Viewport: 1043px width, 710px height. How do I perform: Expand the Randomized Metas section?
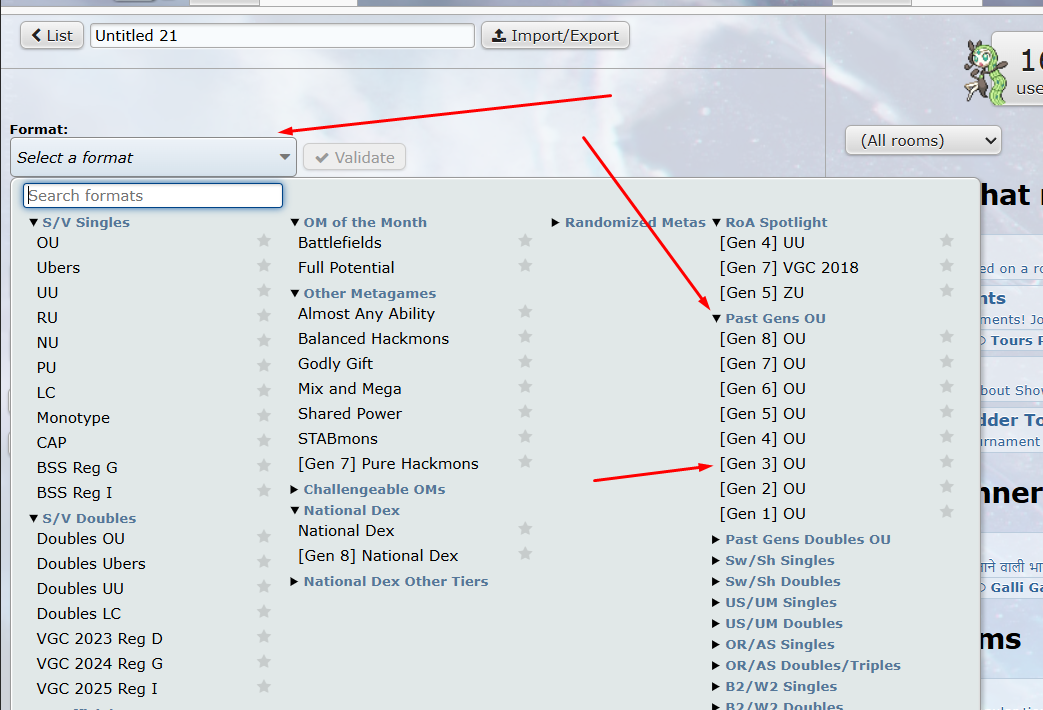point(629,222)
